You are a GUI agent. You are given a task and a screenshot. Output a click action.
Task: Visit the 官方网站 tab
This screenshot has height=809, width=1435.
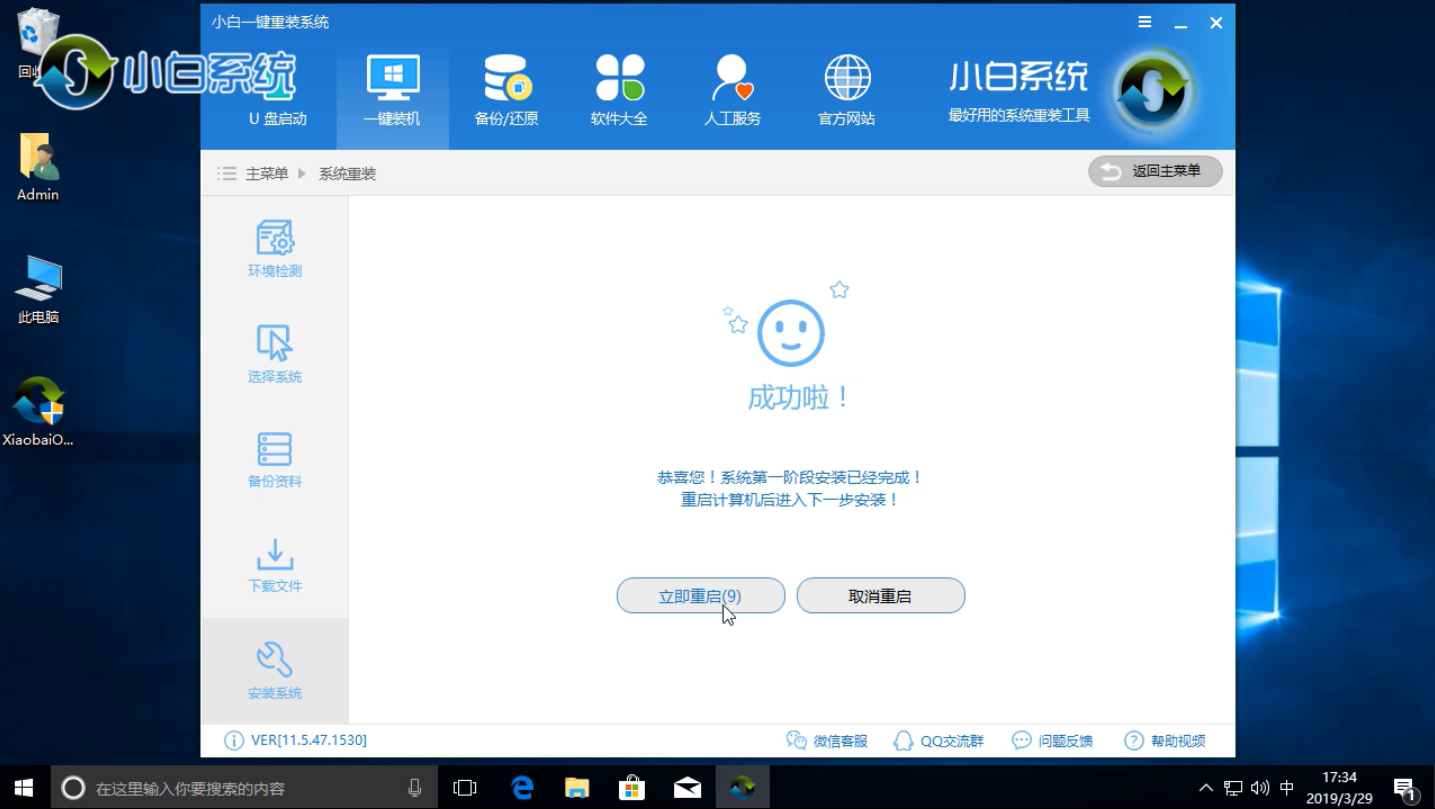[x=846, y=92]
